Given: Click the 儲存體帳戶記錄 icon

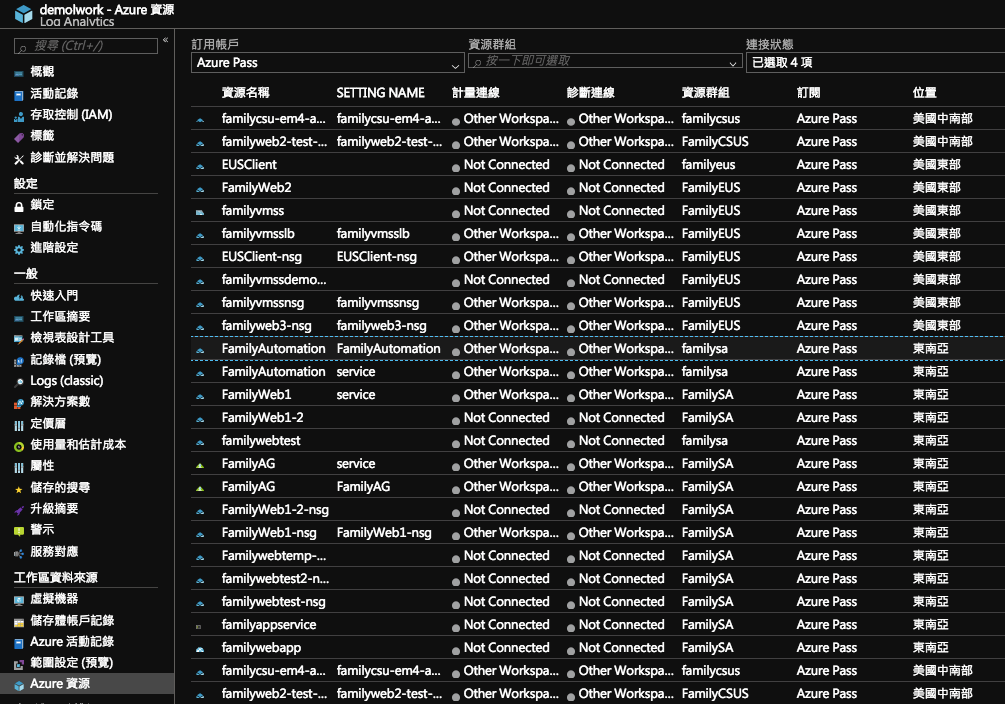Looking at the screenshot, I should click(x=19, y=622).
